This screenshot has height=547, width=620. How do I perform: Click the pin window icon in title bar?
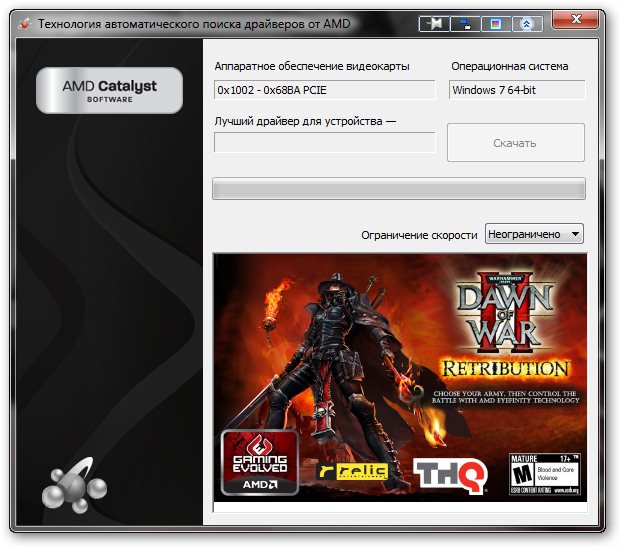pyautogui.click(x=434, y=24)
